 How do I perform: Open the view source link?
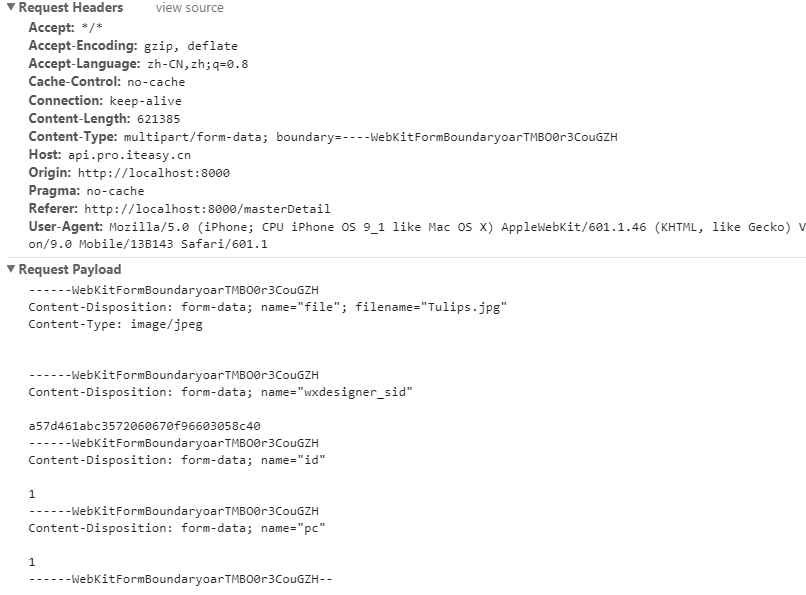190,8
